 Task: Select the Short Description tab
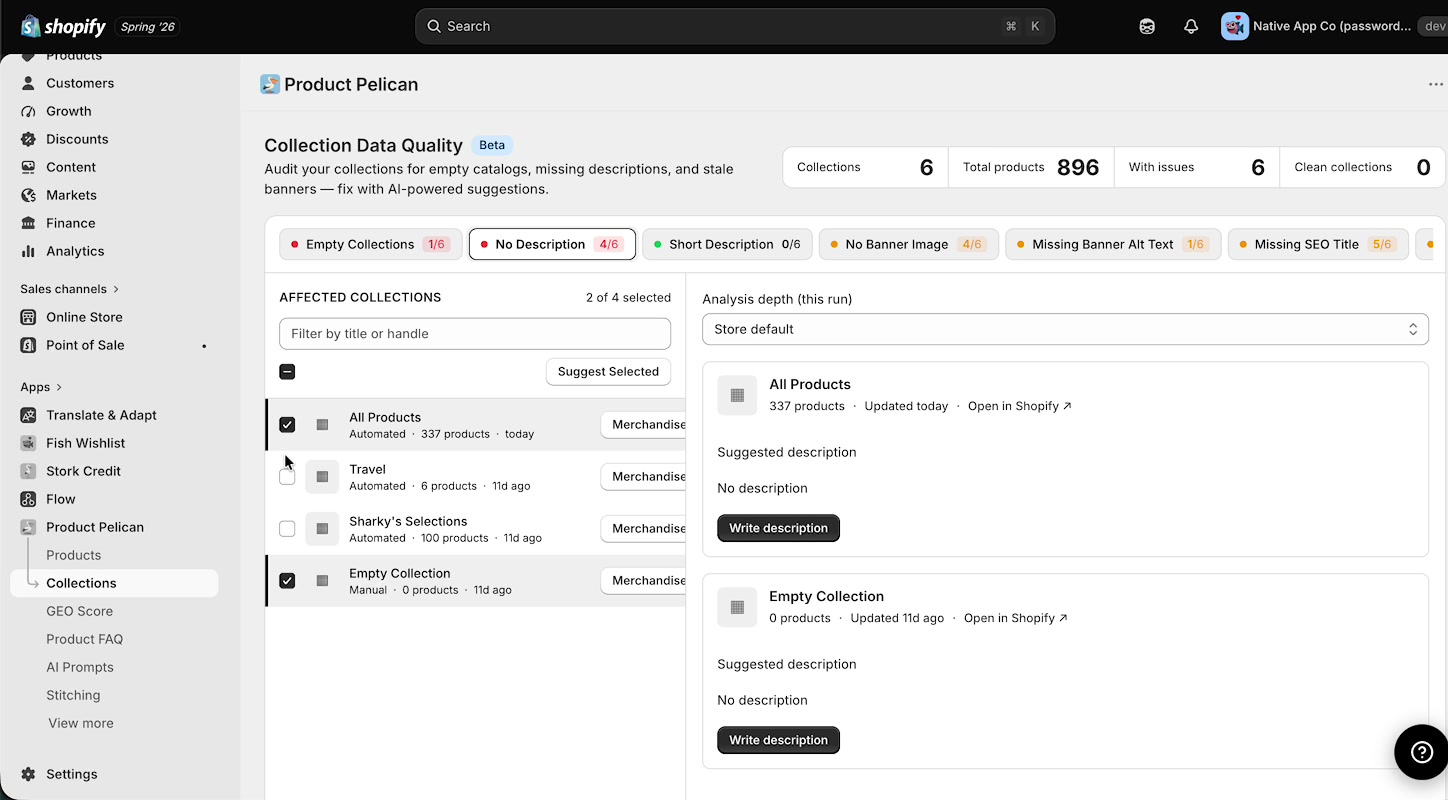(727, 244)
